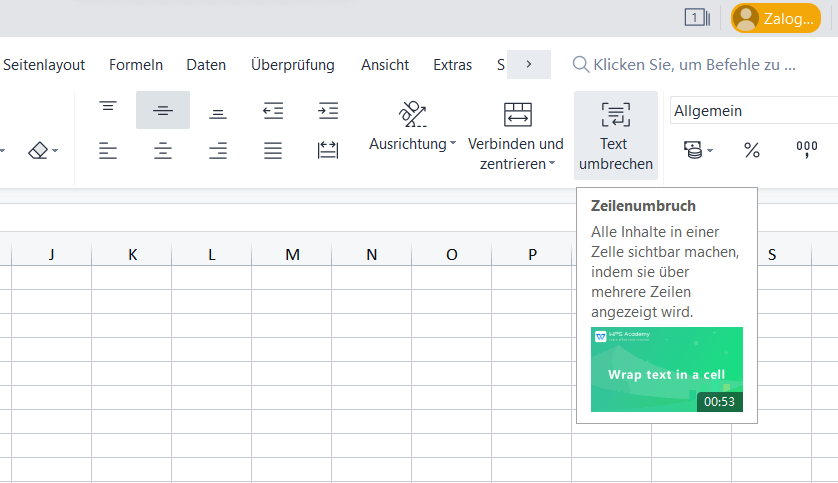The width and height of the screenshot is (838, 483).
Task: Toggle middle vertical alignment
Action: (x=163, y=110)
